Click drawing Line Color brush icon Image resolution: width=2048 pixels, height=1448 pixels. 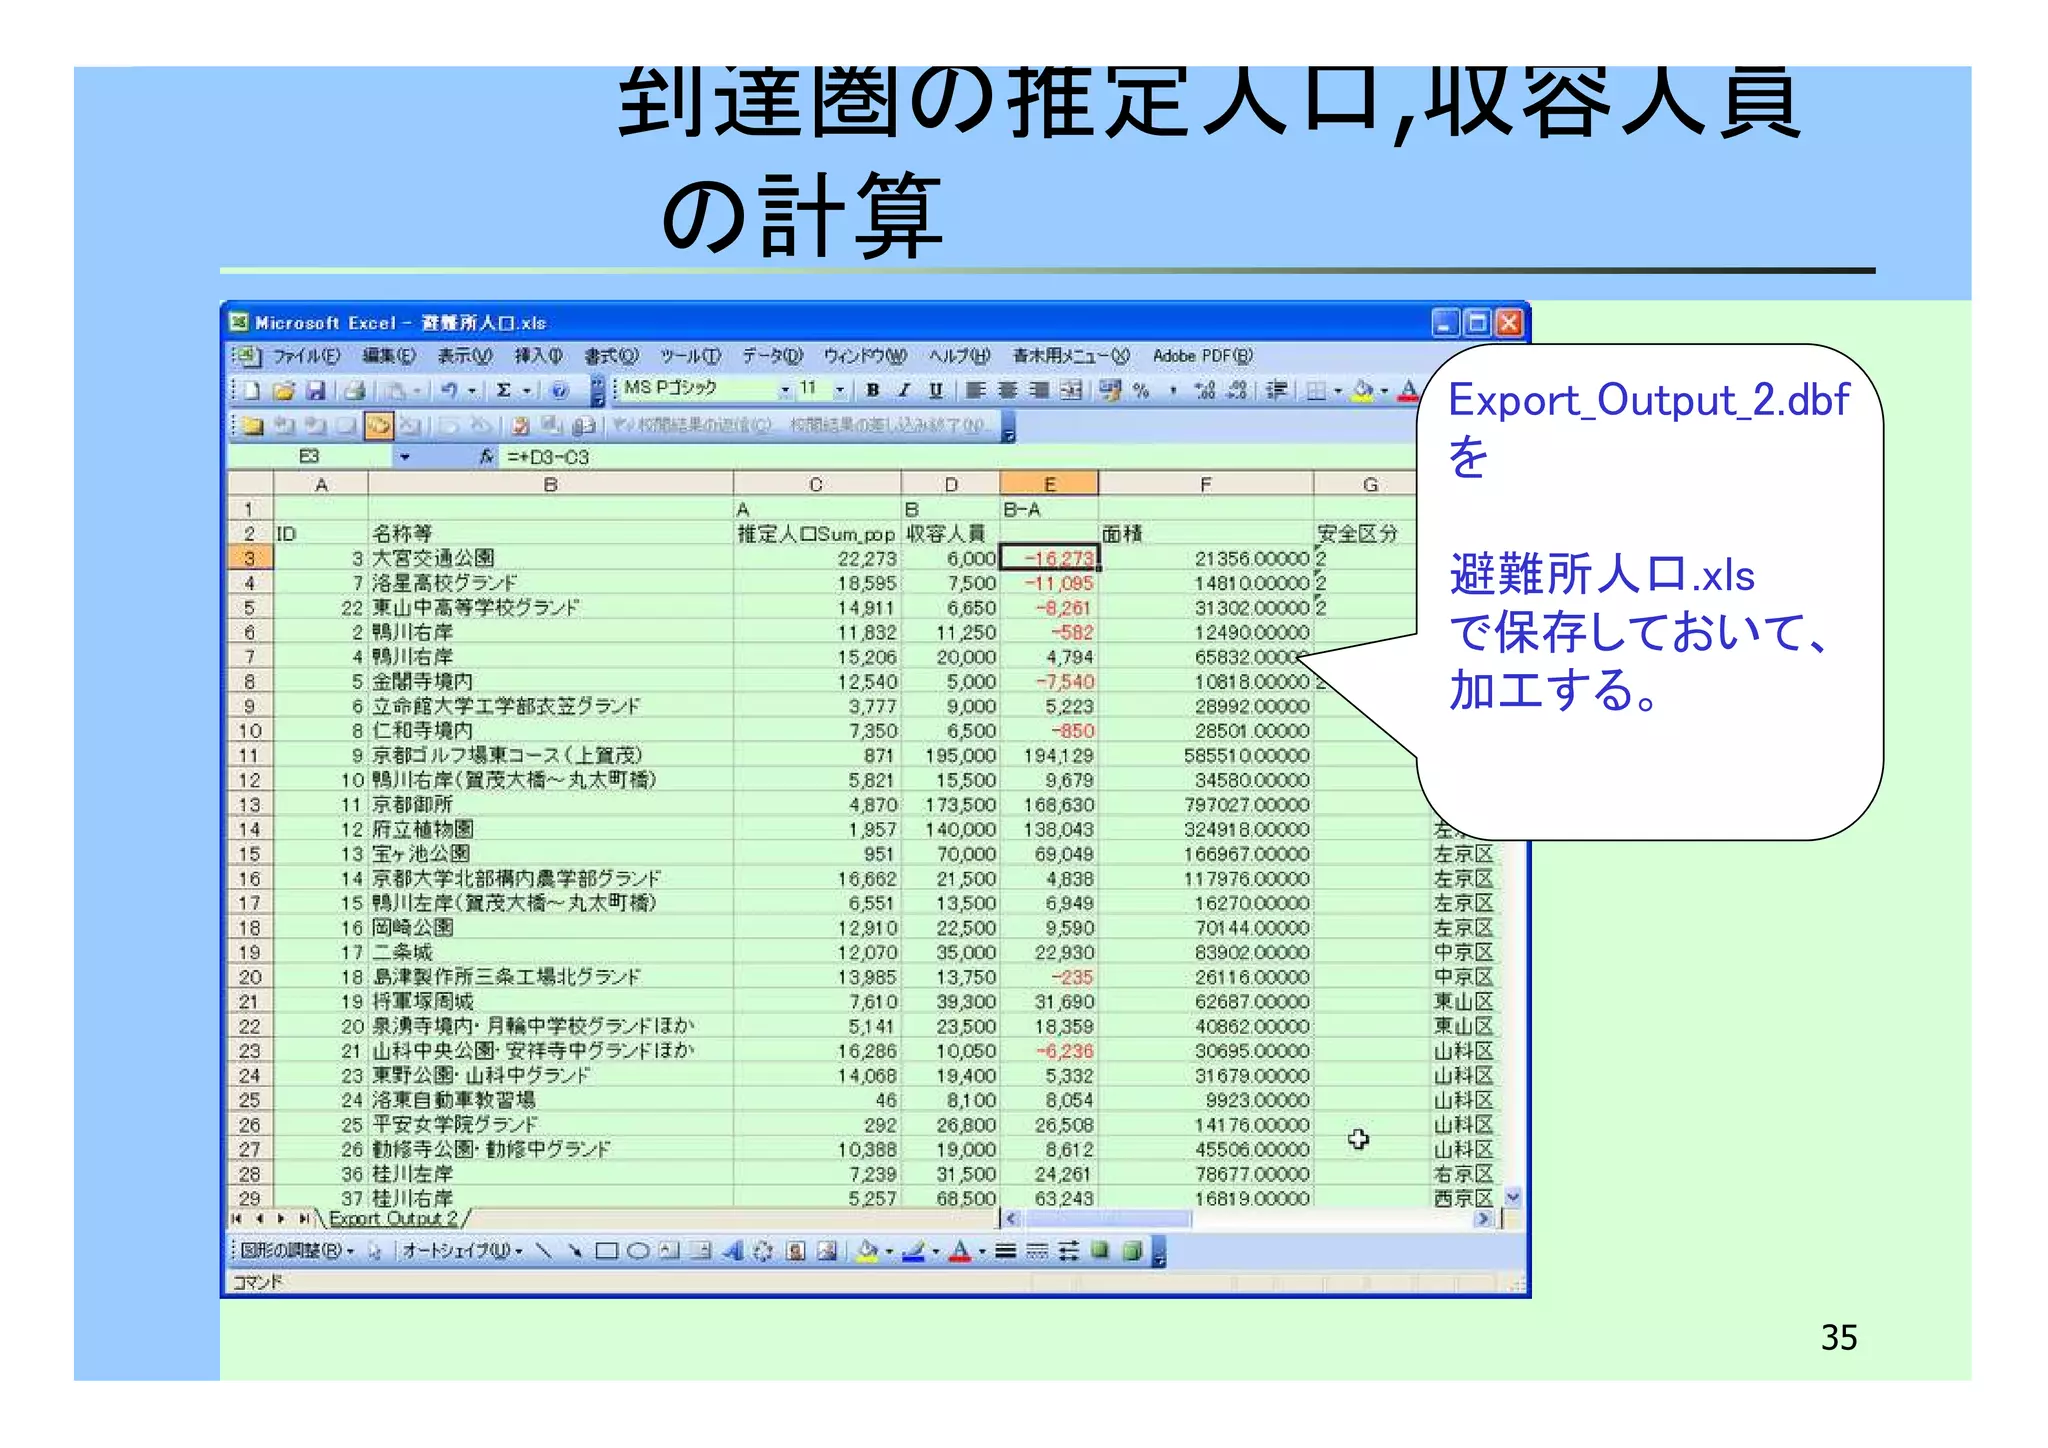tap(913, 1251)
